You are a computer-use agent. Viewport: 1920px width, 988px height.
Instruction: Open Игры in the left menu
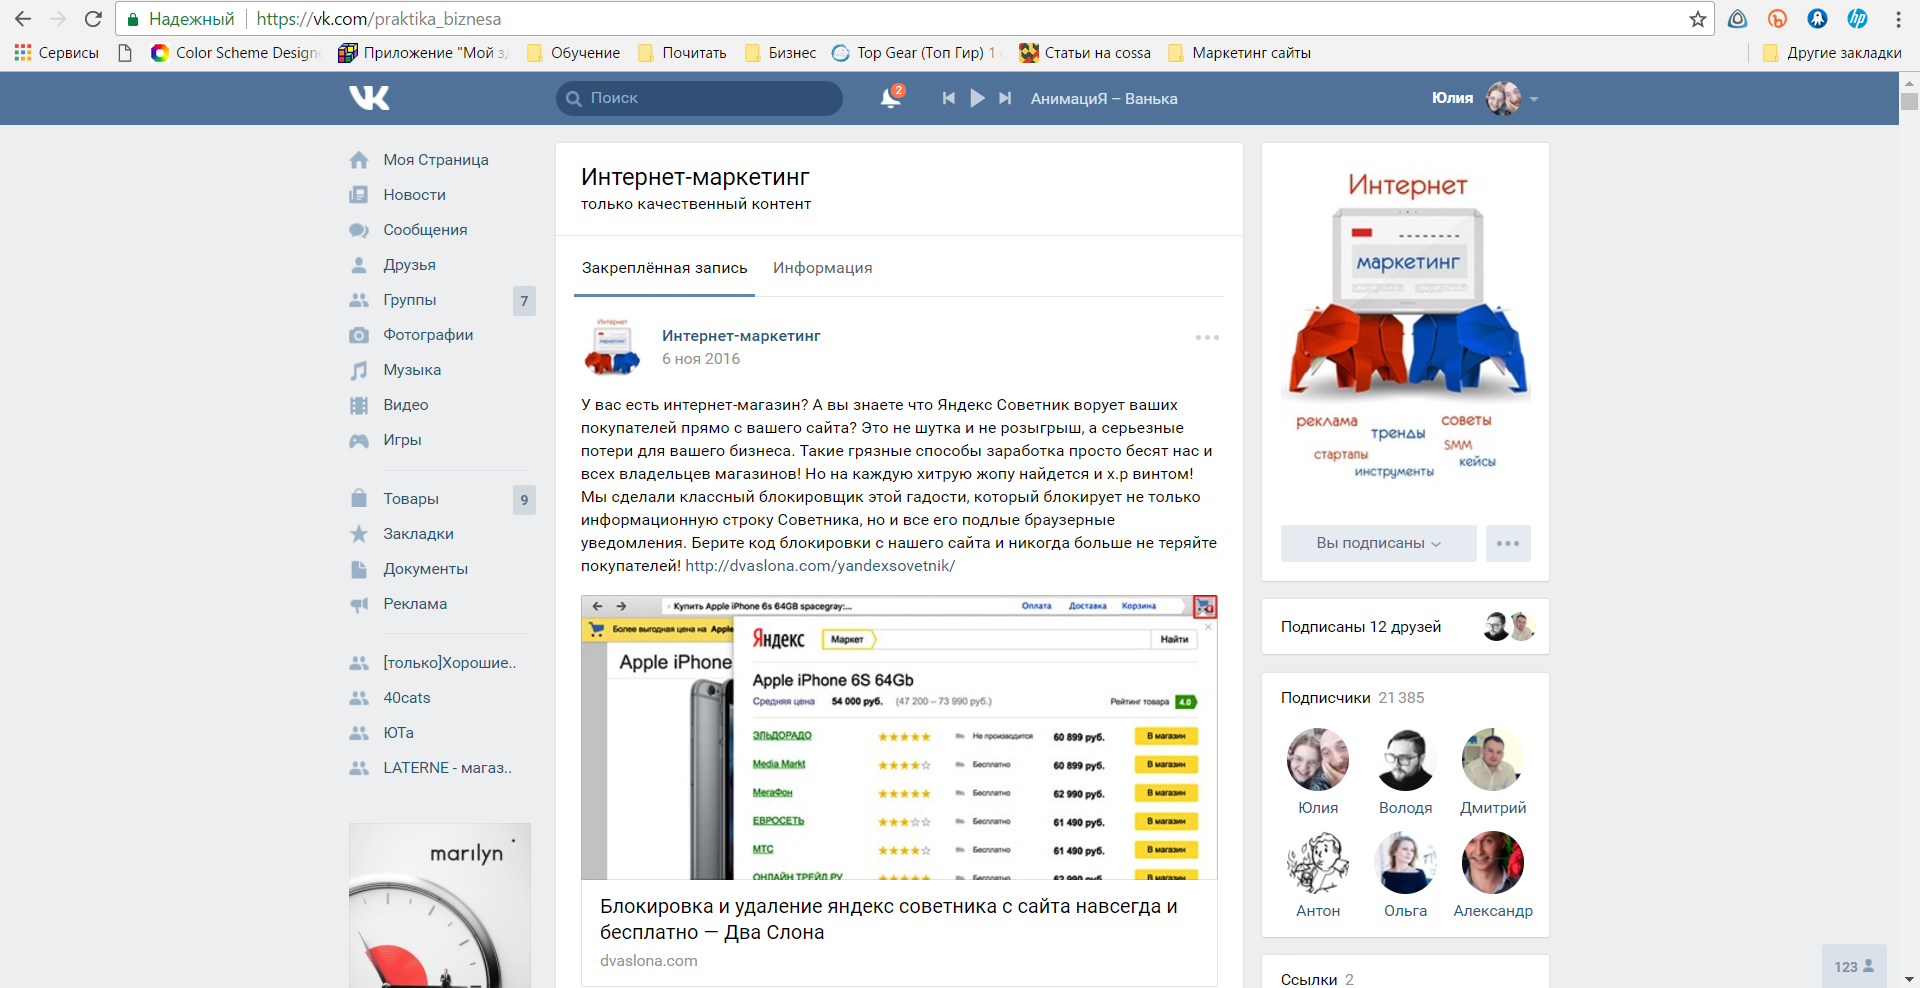[x=402, y=440]
